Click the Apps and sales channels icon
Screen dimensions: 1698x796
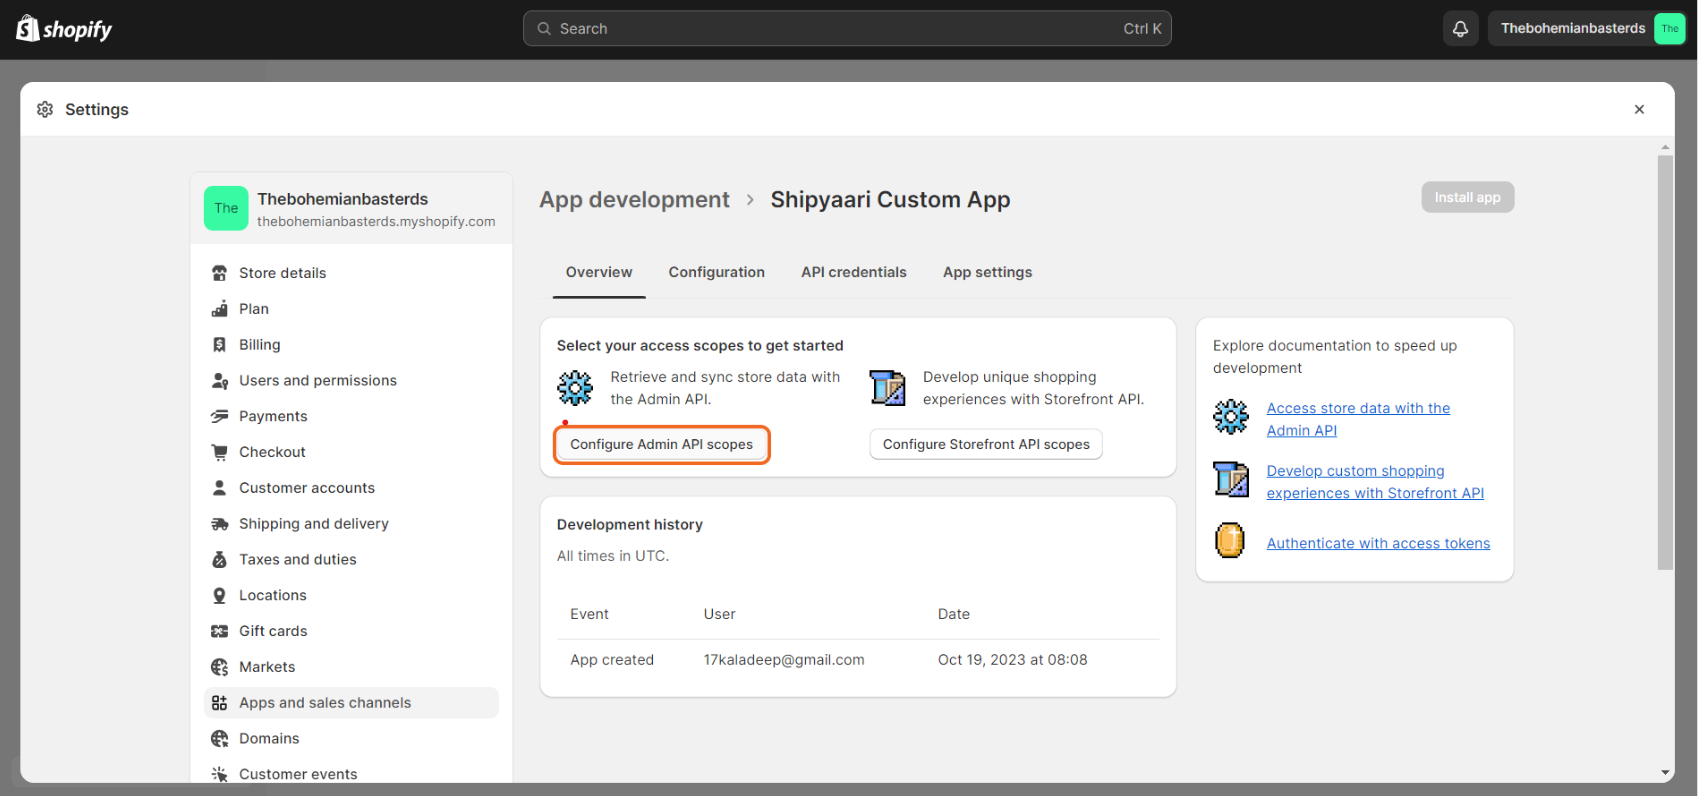220,703
